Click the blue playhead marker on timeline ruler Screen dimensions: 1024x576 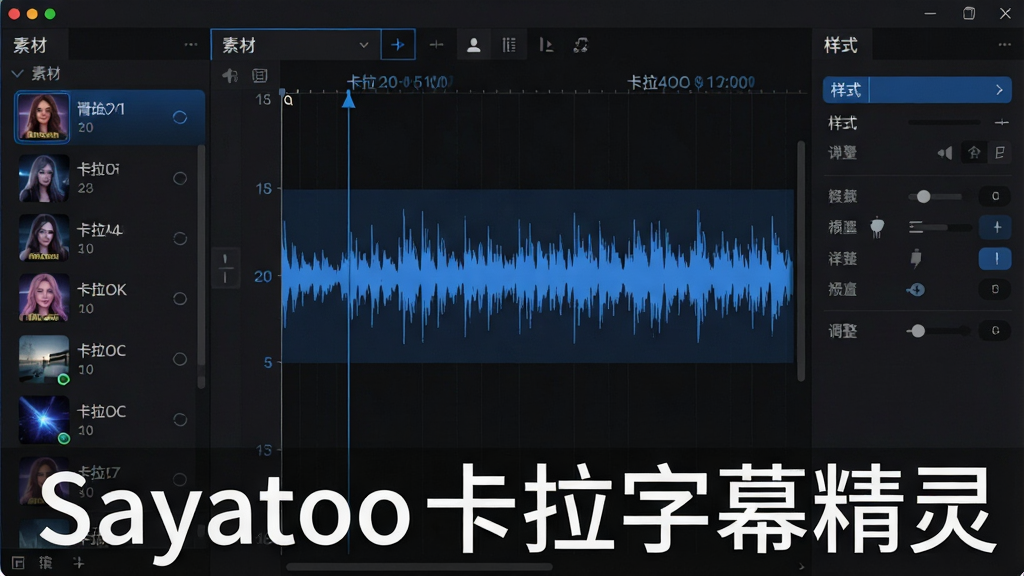pyautogui.click(x=349, y=99)
